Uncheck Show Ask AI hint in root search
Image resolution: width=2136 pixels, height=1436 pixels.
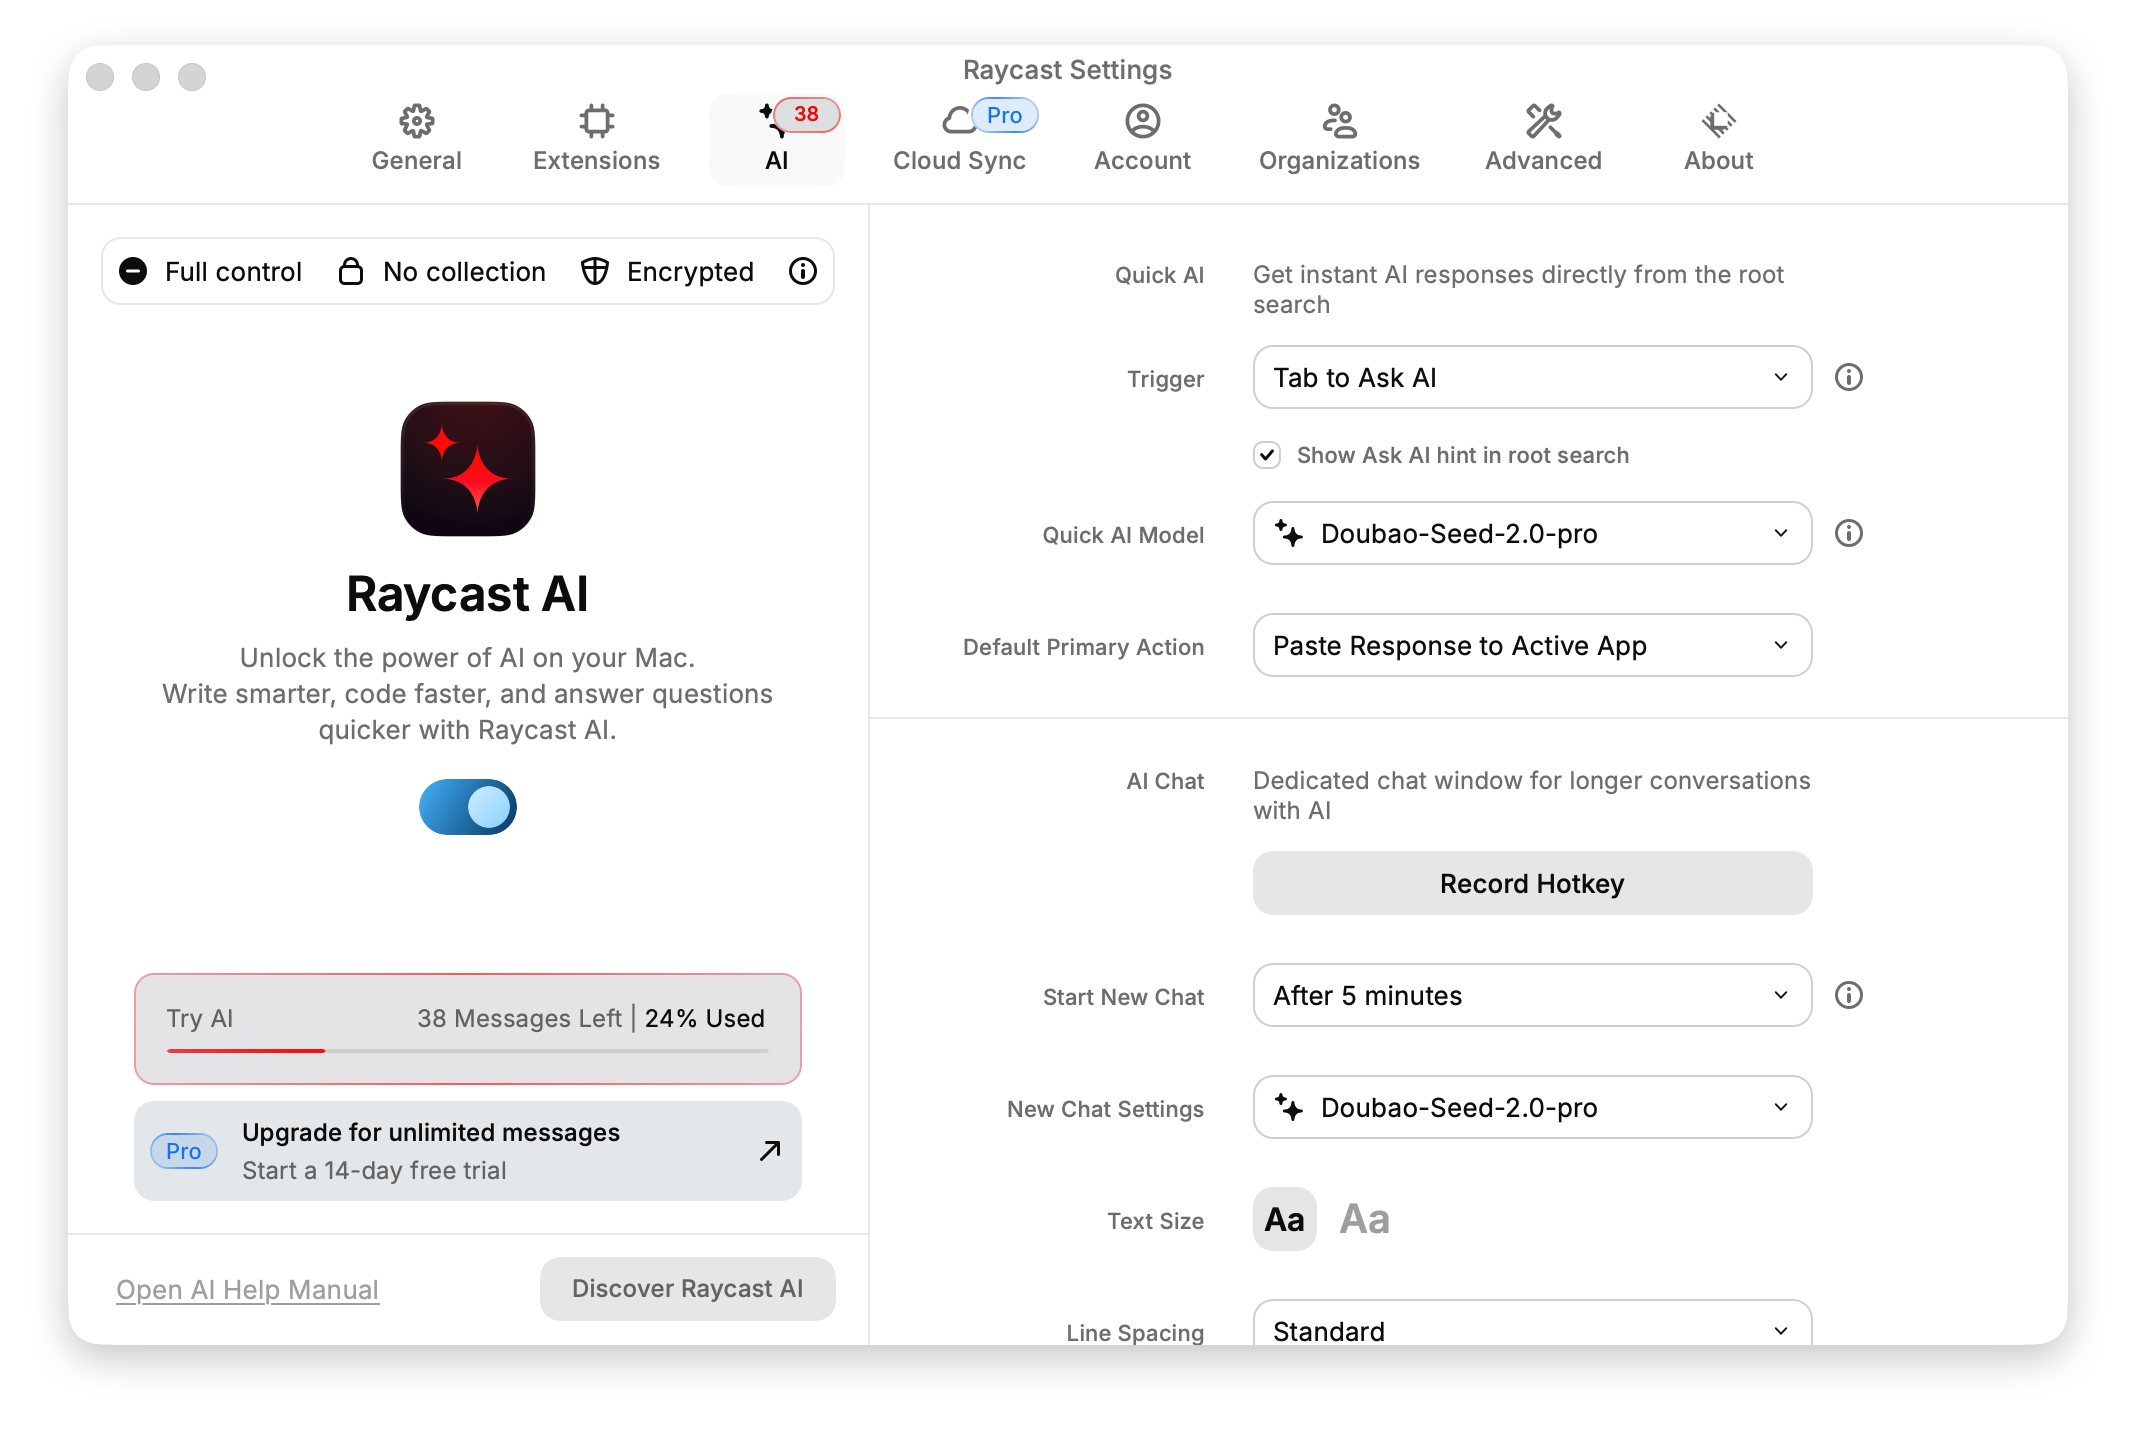click(x=1267, y=455)
